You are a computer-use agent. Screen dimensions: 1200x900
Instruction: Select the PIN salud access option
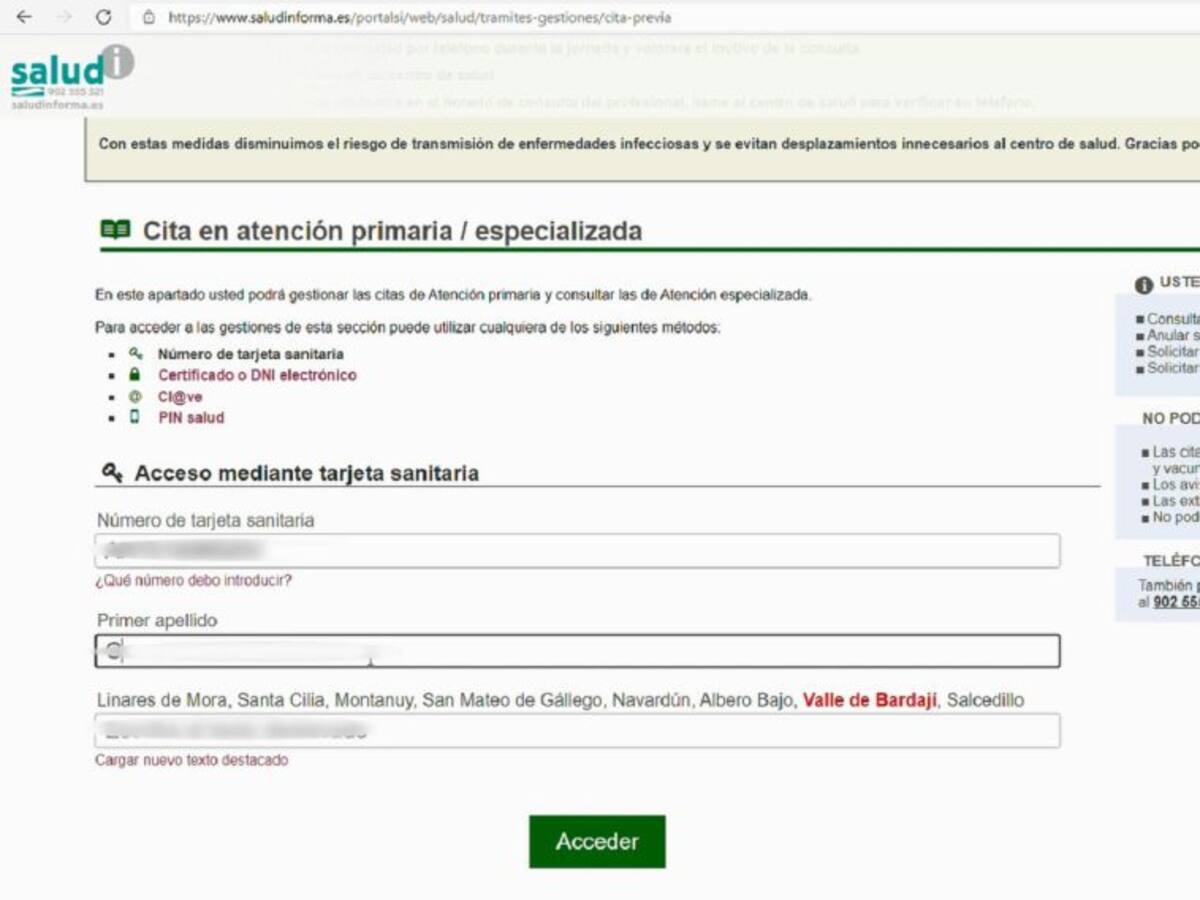(x=191, y=418)
